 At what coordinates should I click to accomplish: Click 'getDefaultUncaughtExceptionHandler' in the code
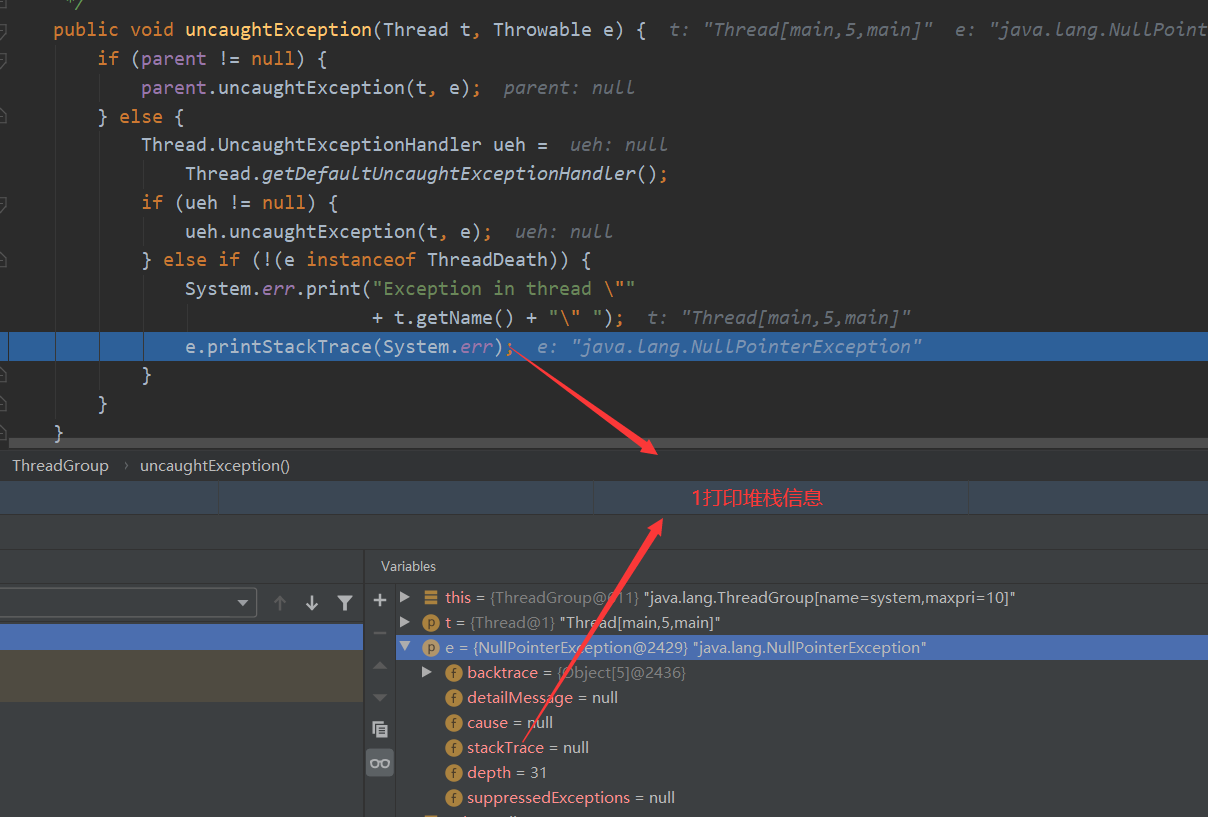click(449, 174)
